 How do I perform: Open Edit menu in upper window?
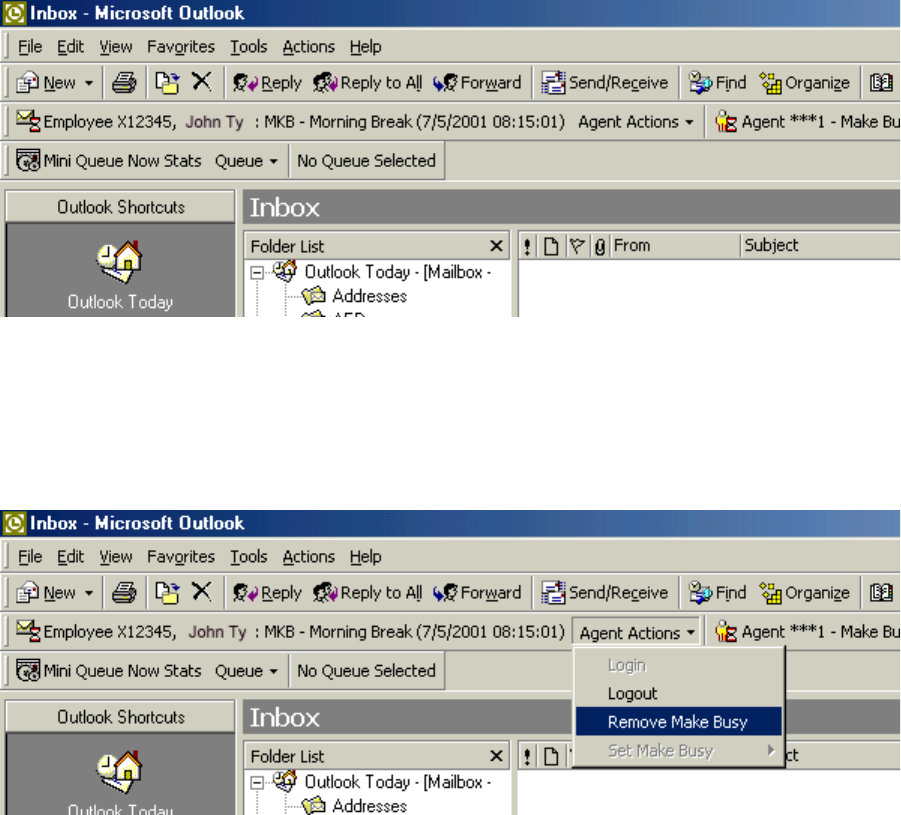[71, 47]
